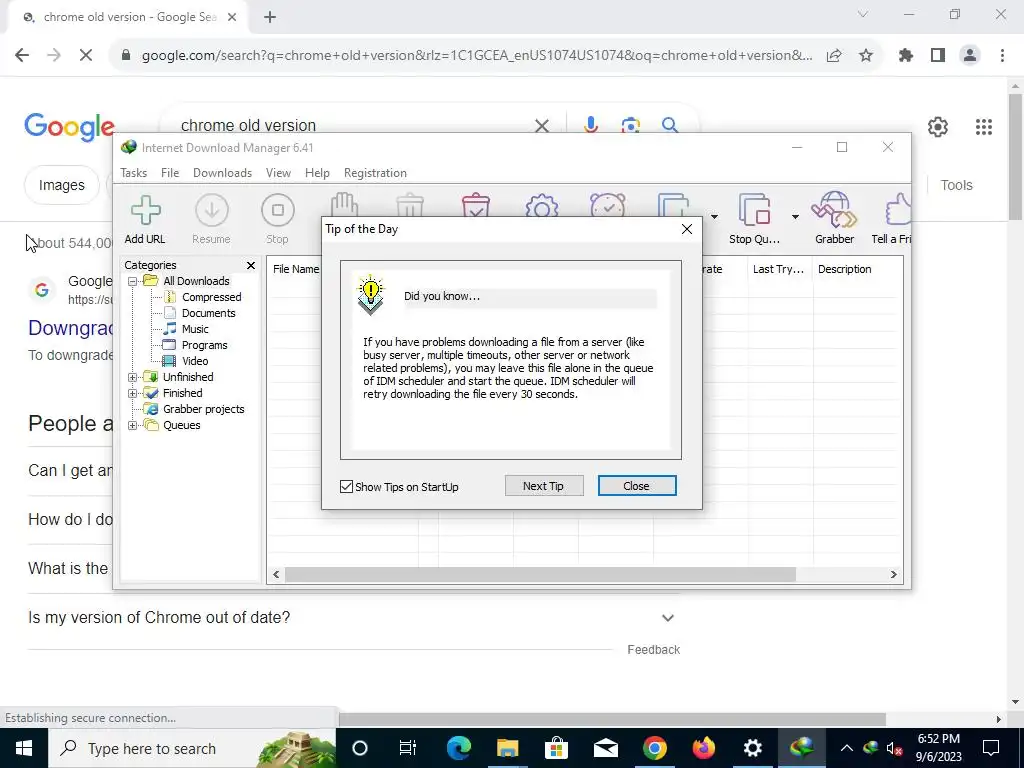1024x768 pixels.
Task: Open the Downloads menu in IDM
Action: point(222,173)
